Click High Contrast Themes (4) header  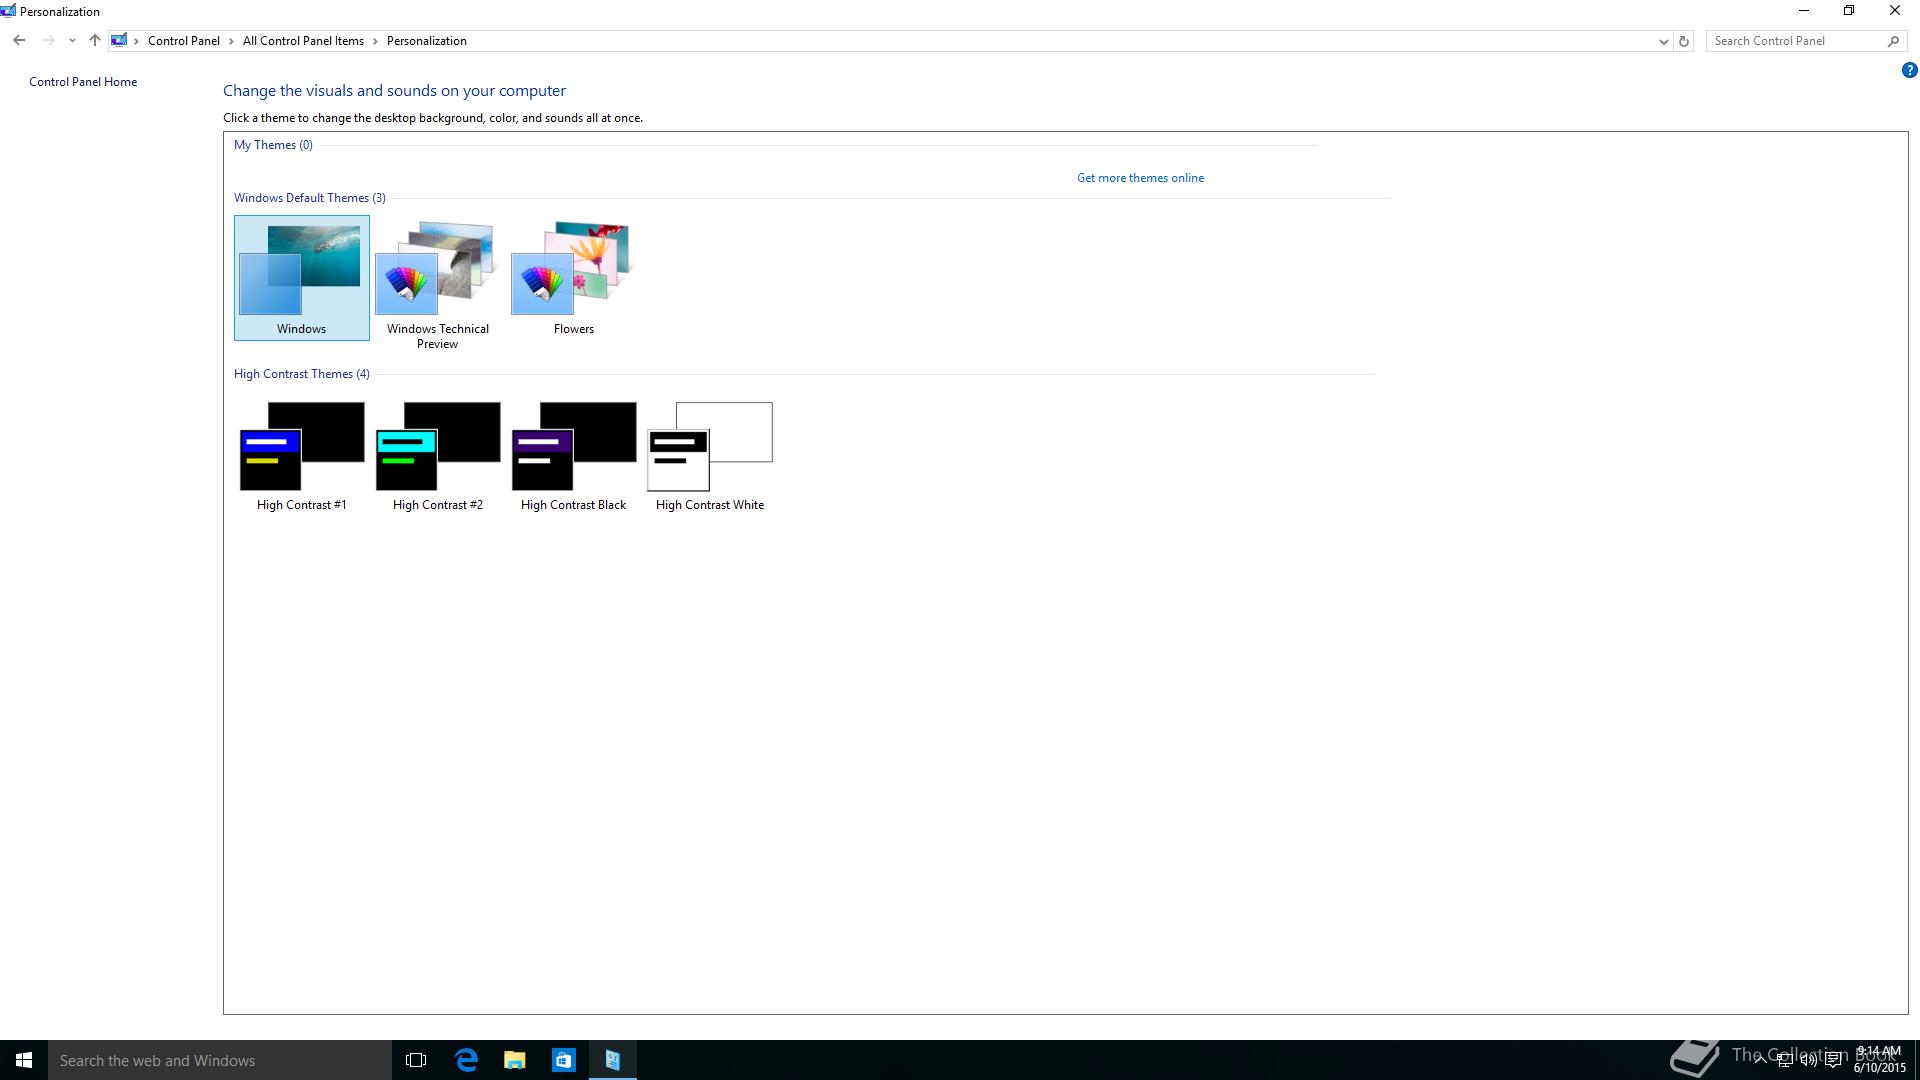pyautogui.click(x=302, y=374)
